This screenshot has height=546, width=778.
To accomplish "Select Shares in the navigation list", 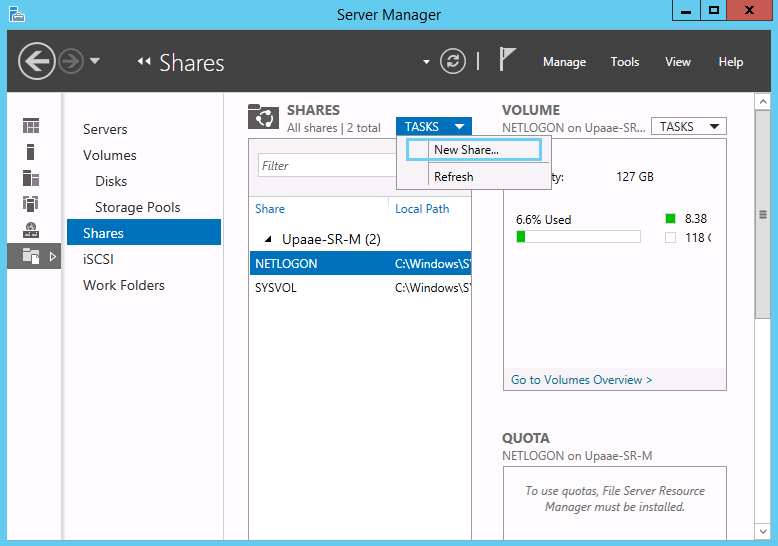I will (x=144, y=232).
